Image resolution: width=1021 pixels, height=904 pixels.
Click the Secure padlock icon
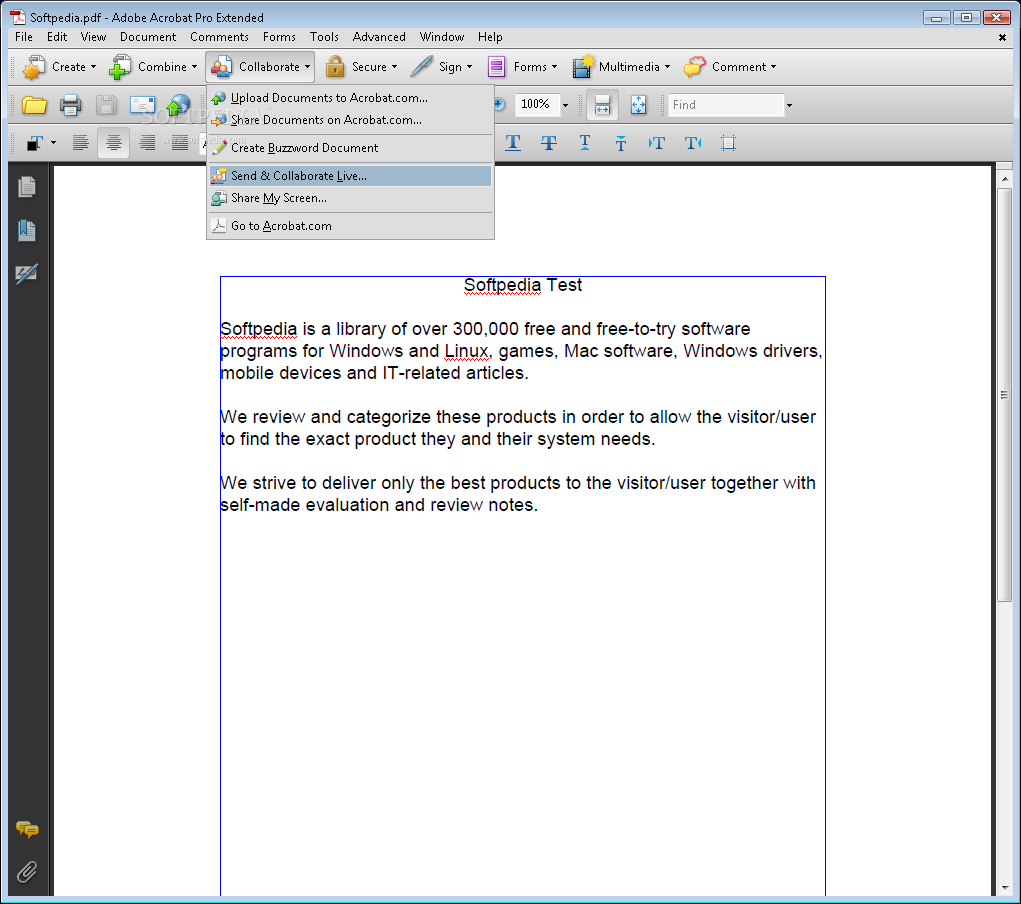335,66
